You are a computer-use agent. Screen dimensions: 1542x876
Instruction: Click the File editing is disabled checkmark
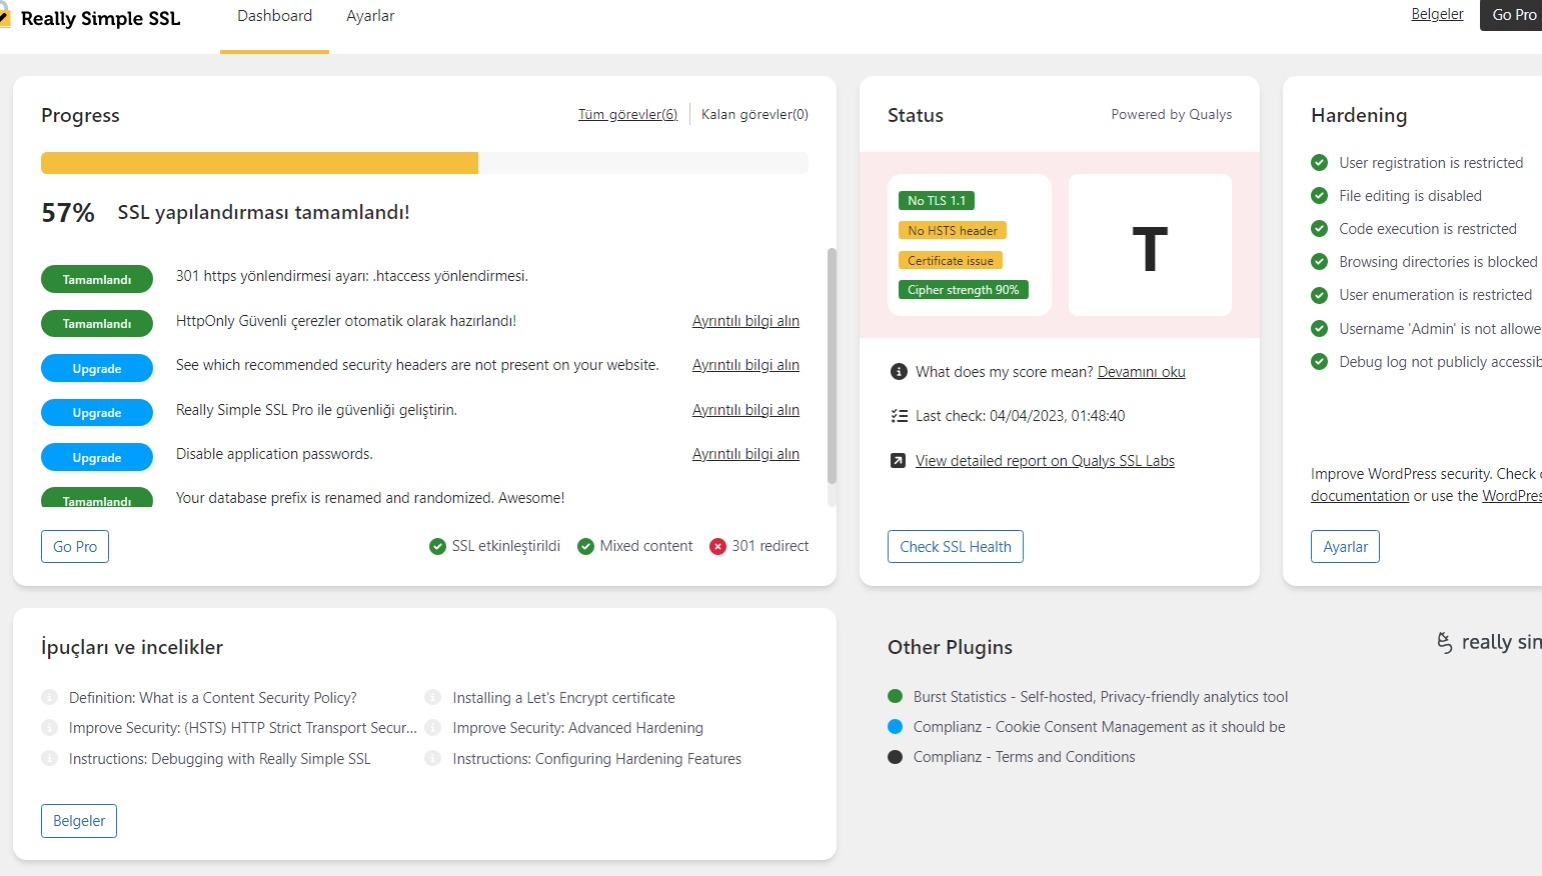click(1319, 196)
